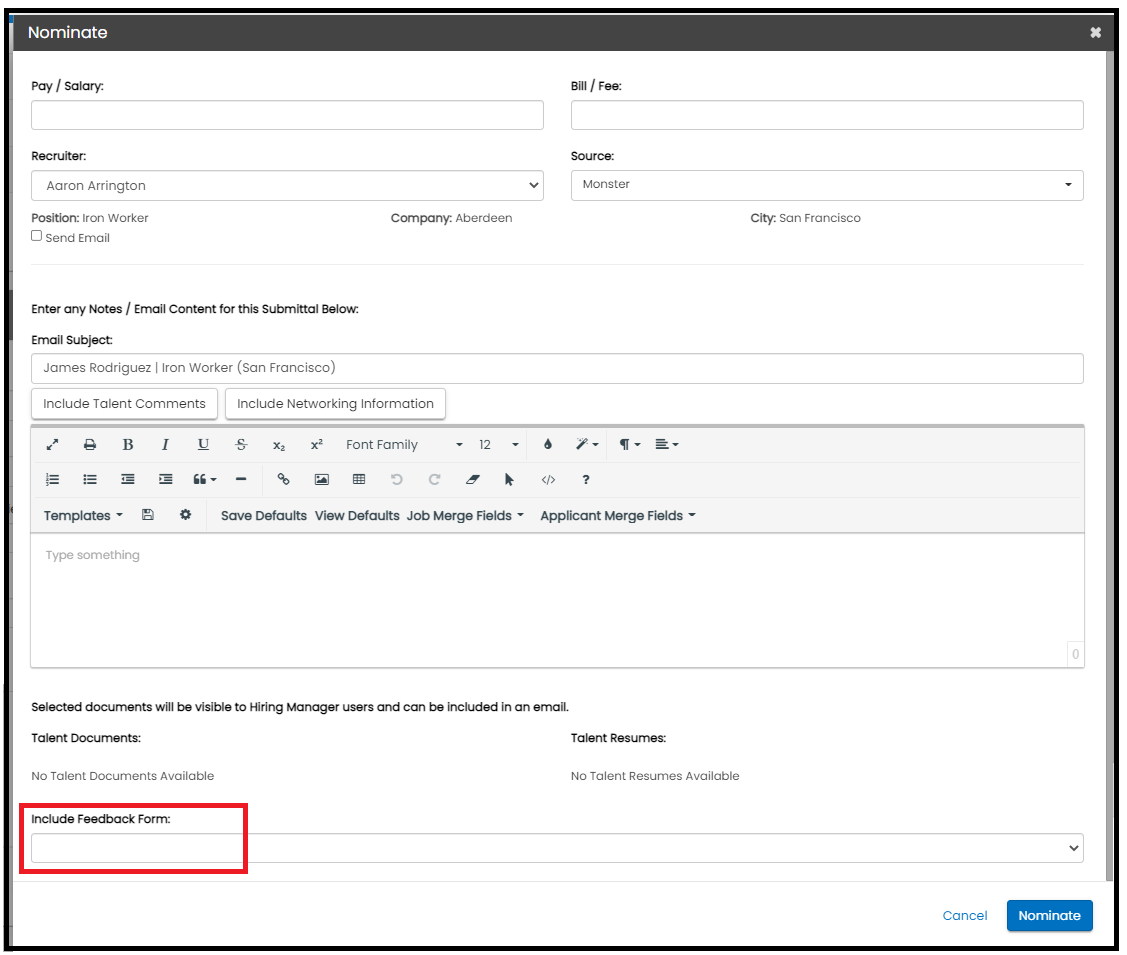Open Job Merge Fields menu
Screen dimensions: 1127x955
point(465,516)
